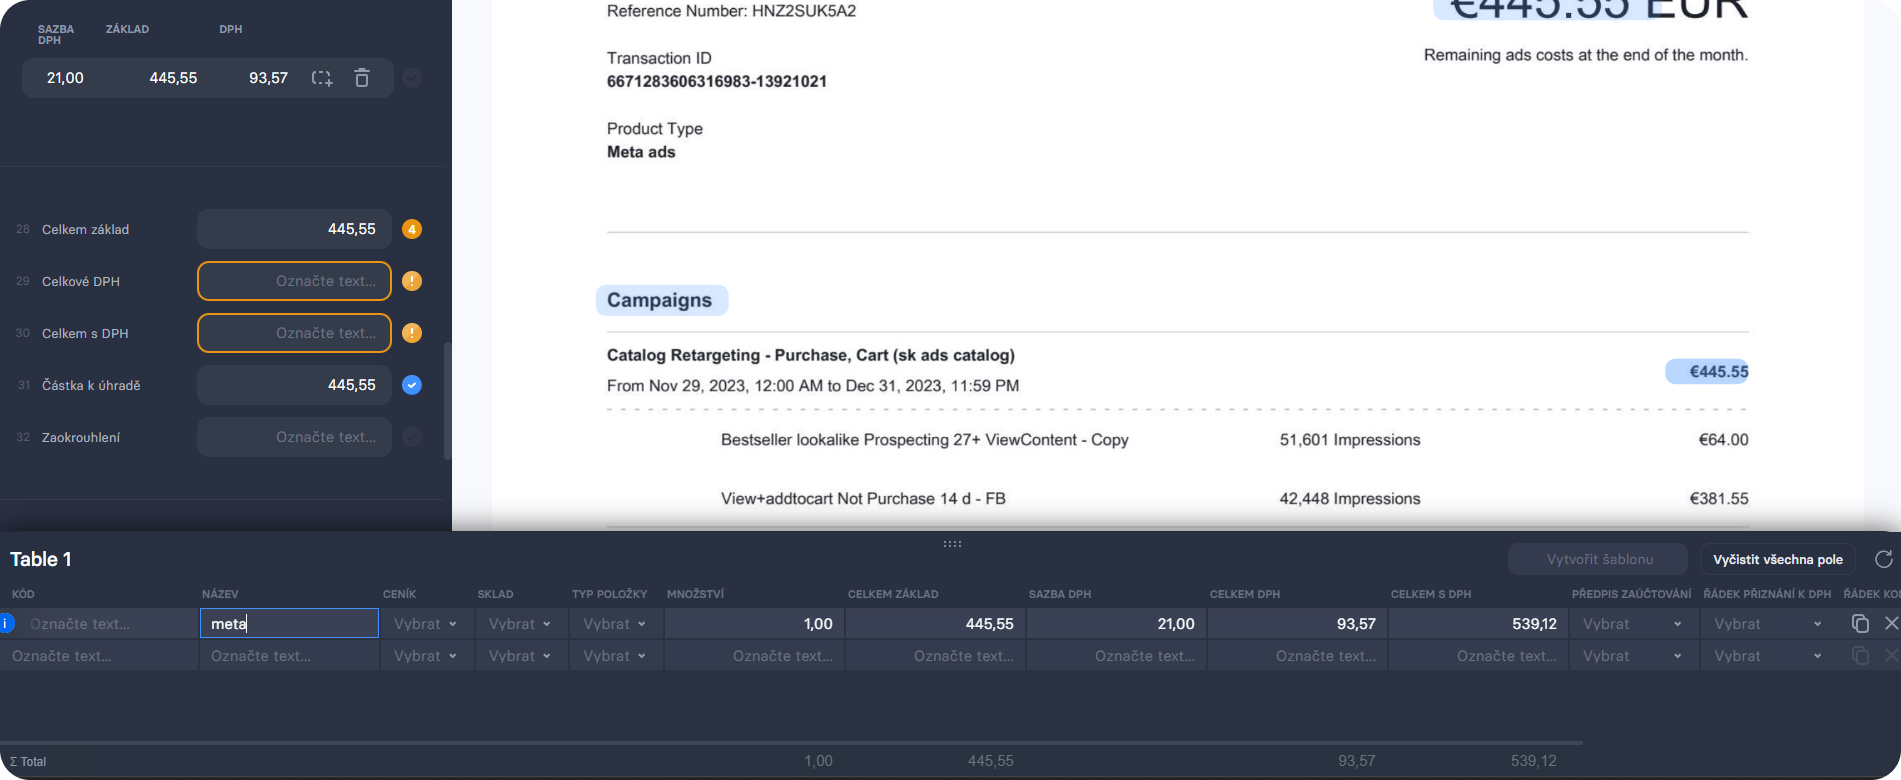Viewport: 1901px width, 780px height.
Task: Click the Vyčistit všechna pole button
Action: [1778, 559]
